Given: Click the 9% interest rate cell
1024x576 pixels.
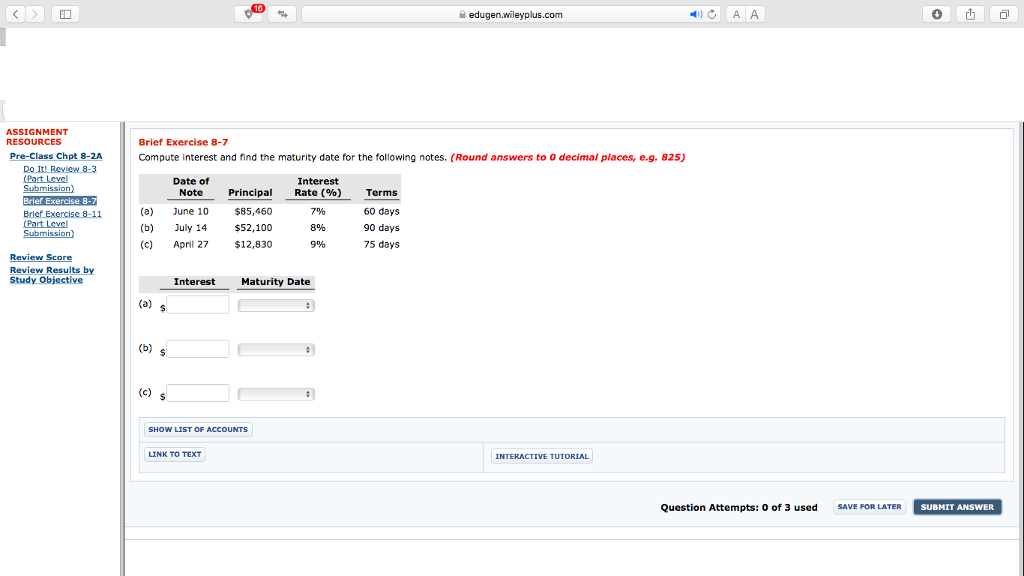Looking at the screenshot, I should [x=318, y=244].
